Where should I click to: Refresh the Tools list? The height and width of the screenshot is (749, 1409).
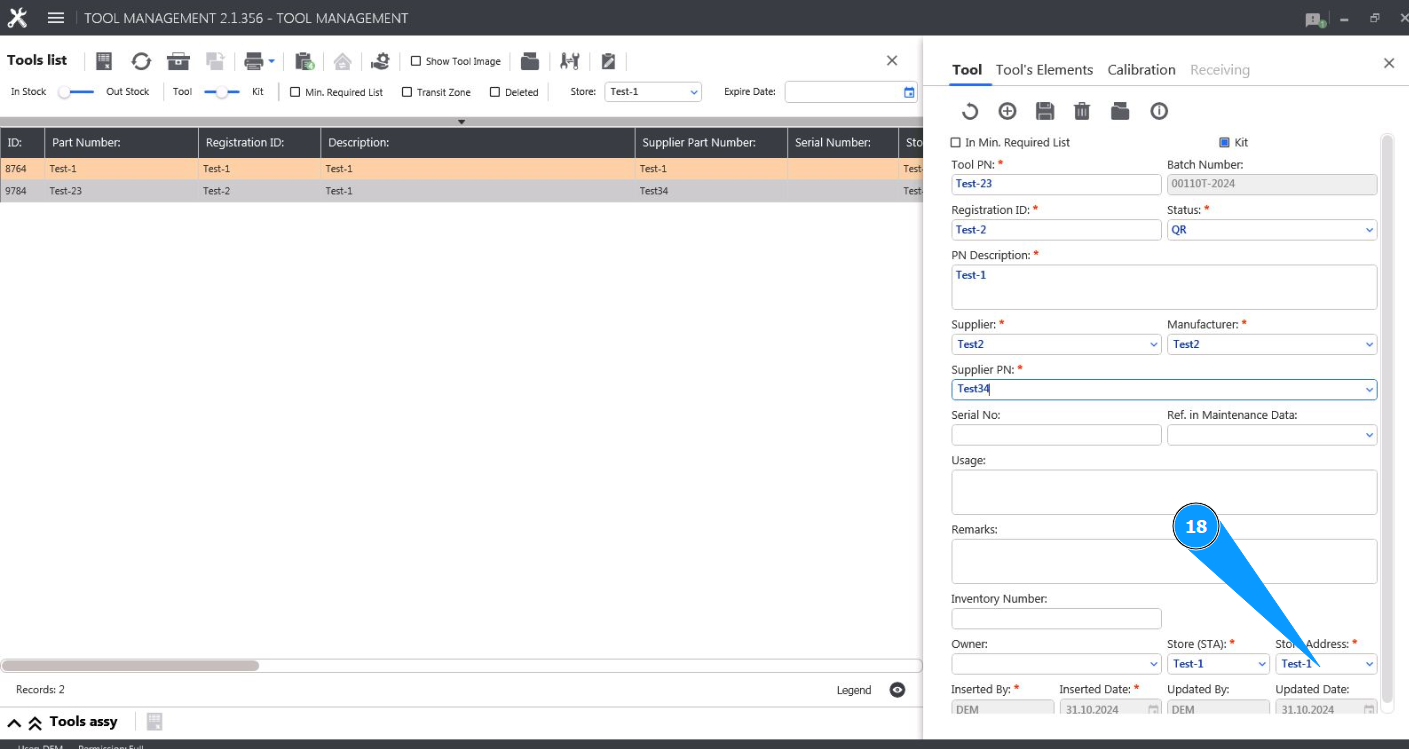[141, 61]
